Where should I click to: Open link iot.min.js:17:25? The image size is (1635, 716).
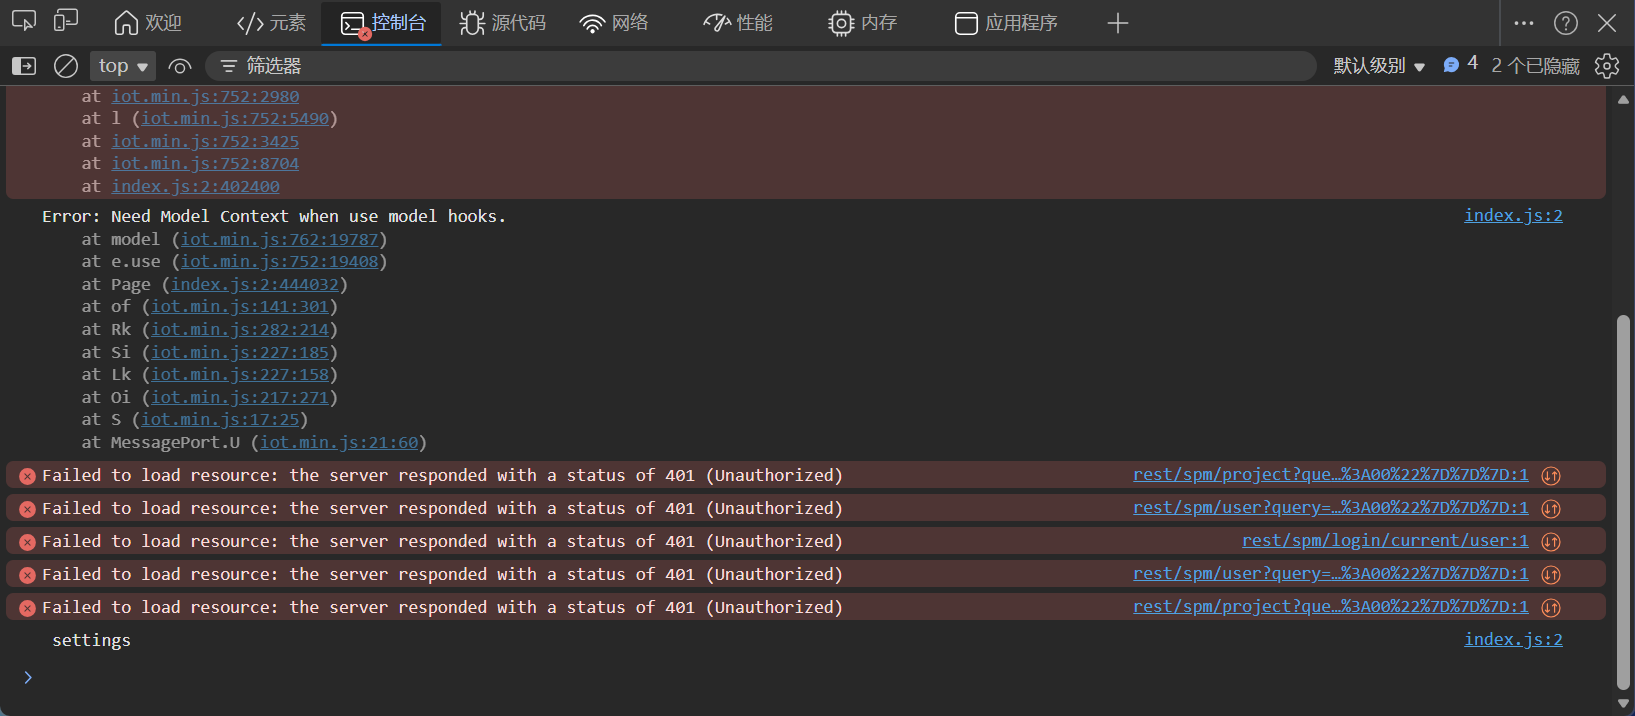click(x=220, y=419)
